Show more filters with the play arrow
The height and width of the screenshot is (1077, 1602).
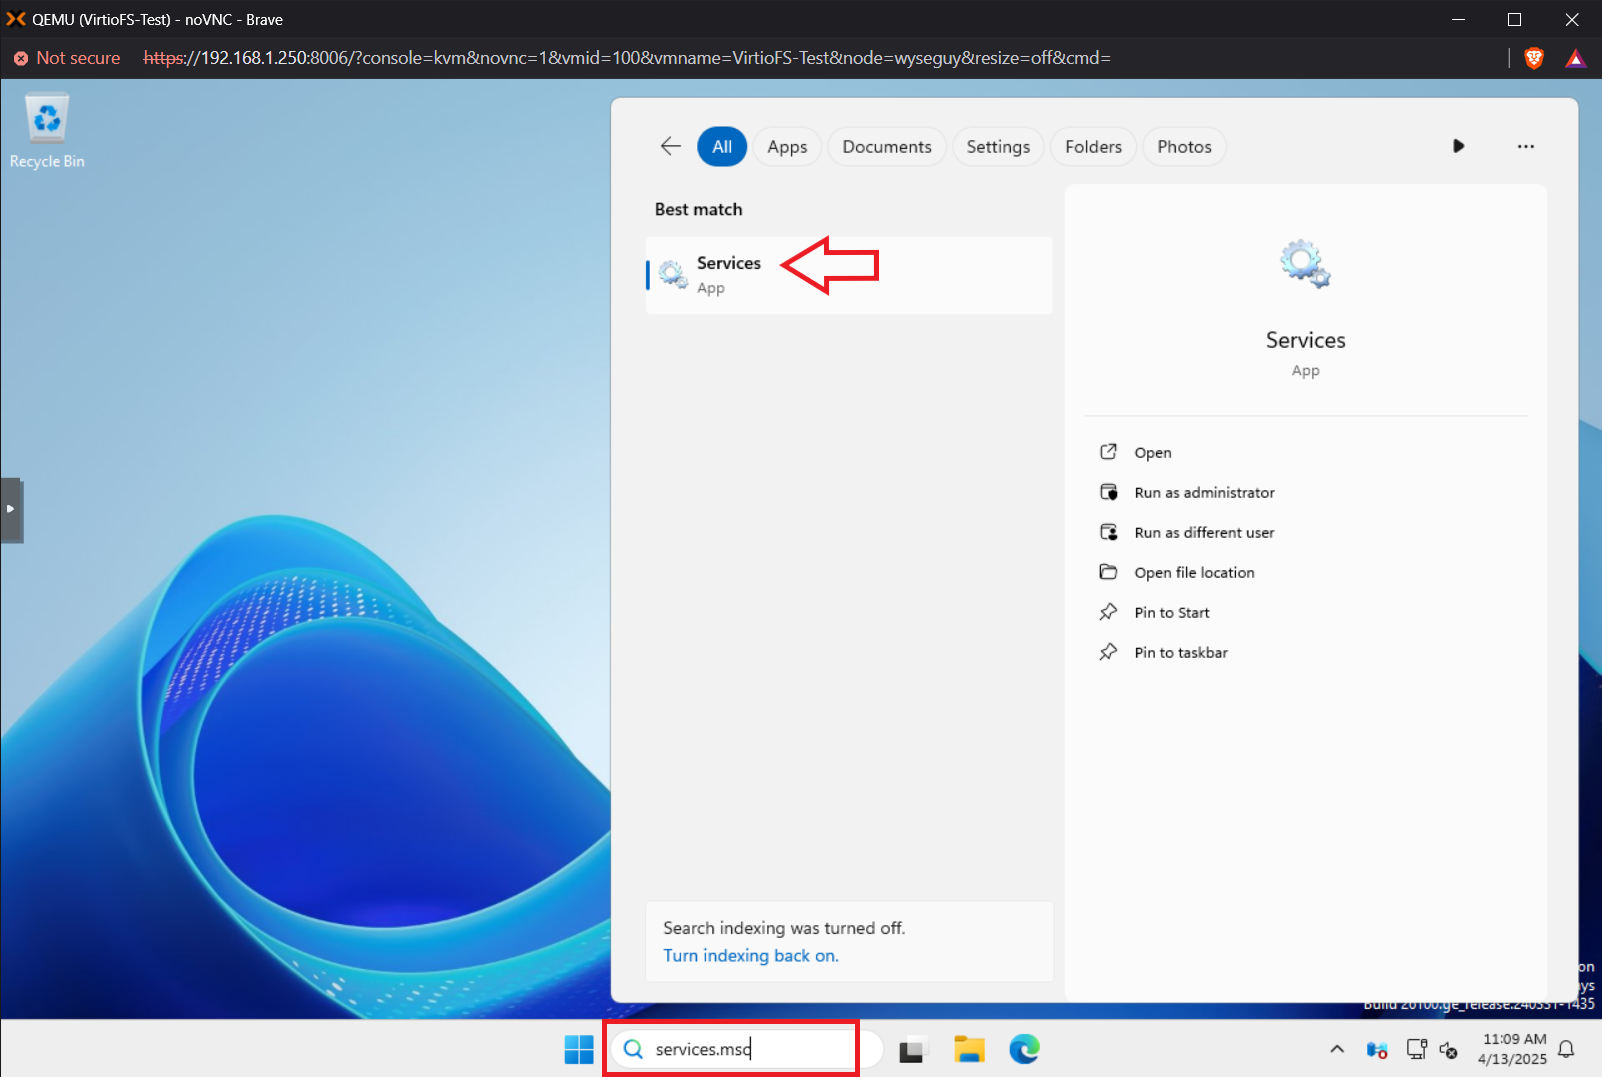pos(1458,146)
